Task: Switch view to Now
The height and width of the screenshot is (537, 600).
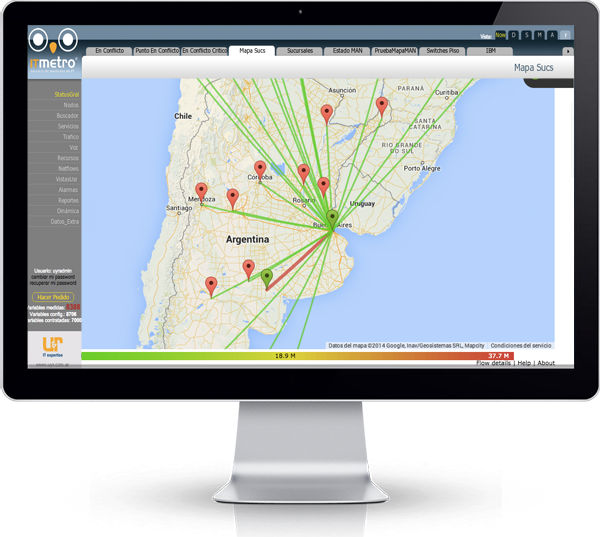Action: tap(500, 35)
